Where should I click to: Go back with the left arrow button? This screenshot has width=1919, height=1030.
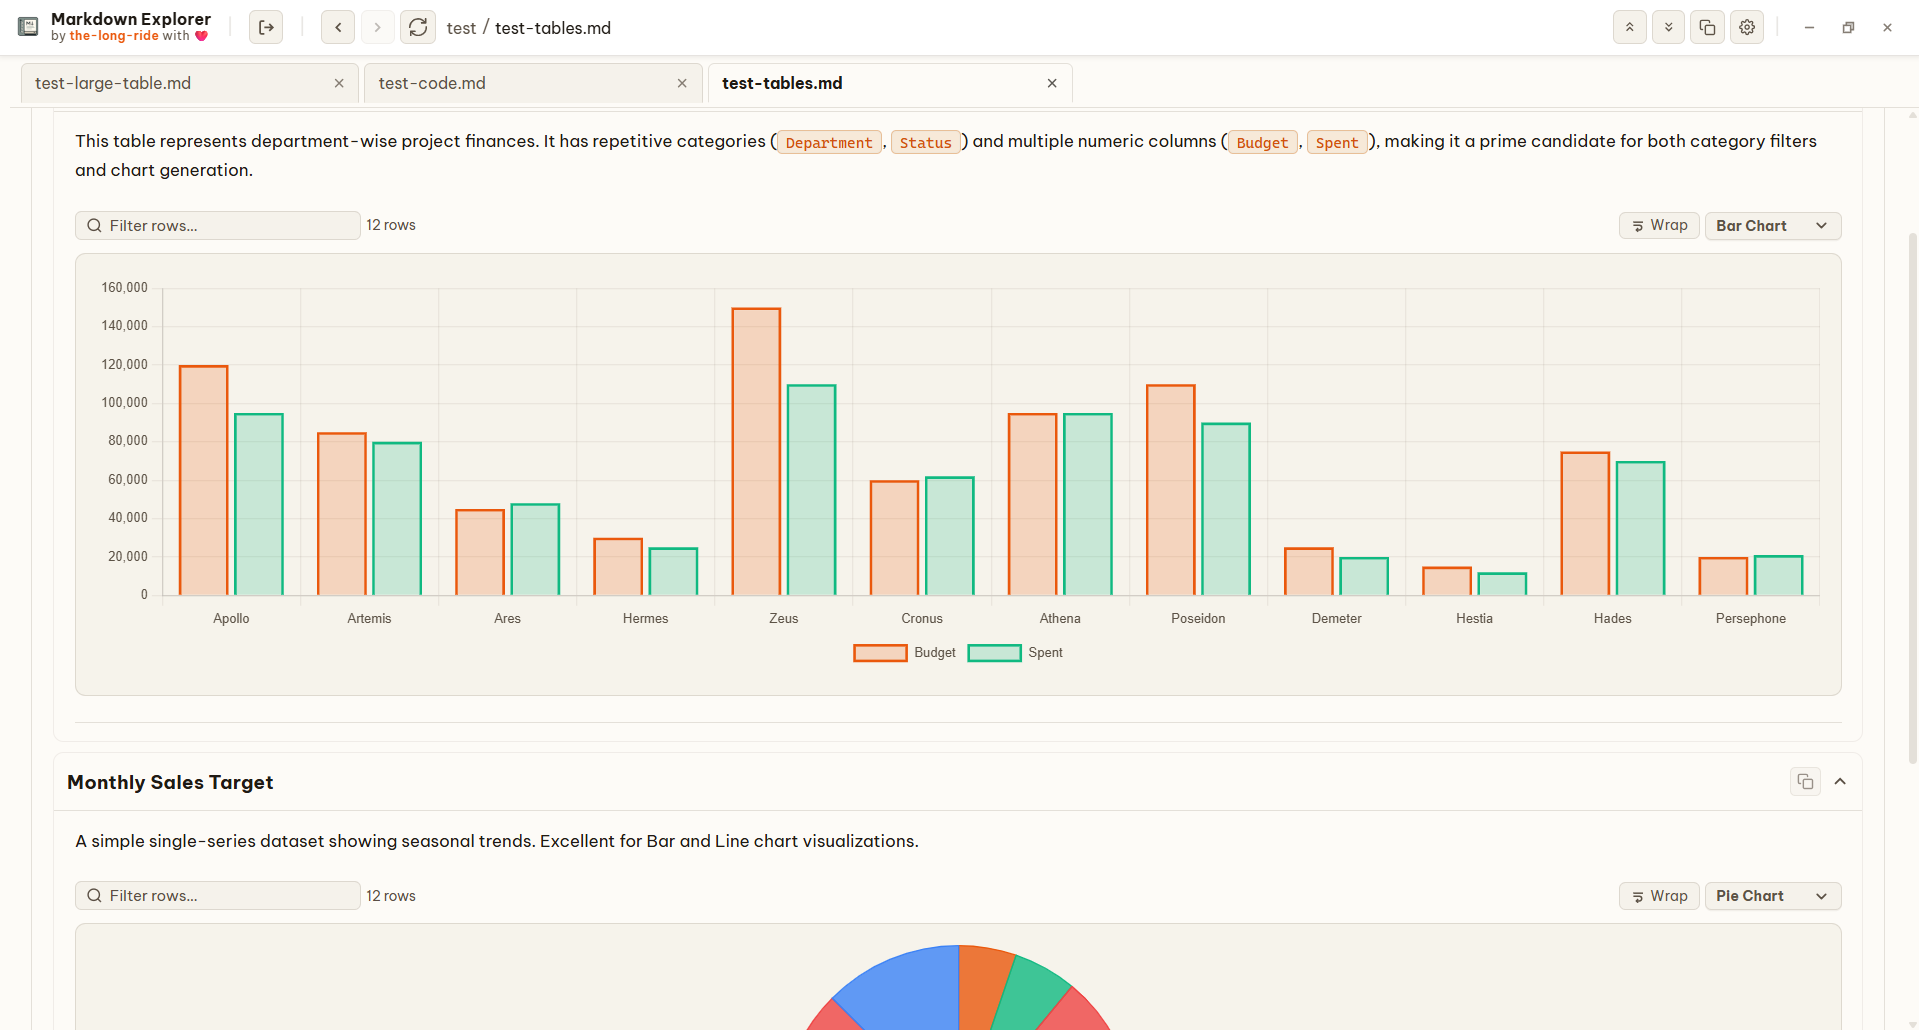[338, 27]
